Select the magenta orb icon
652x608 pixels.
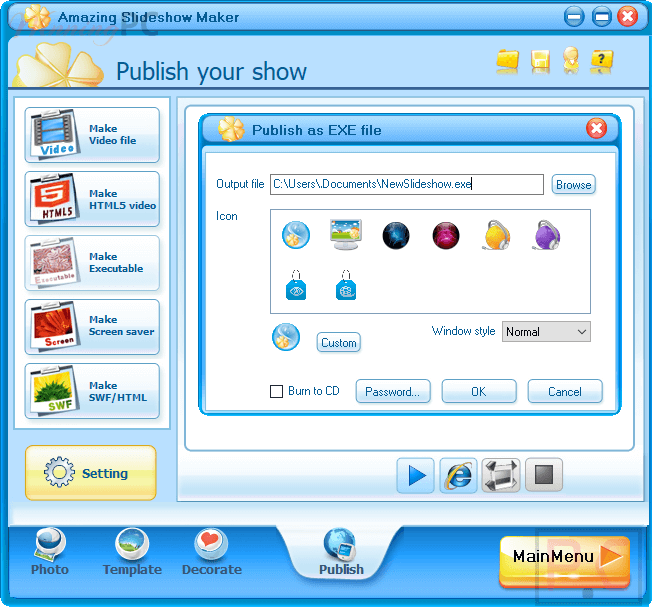(446, 235)
